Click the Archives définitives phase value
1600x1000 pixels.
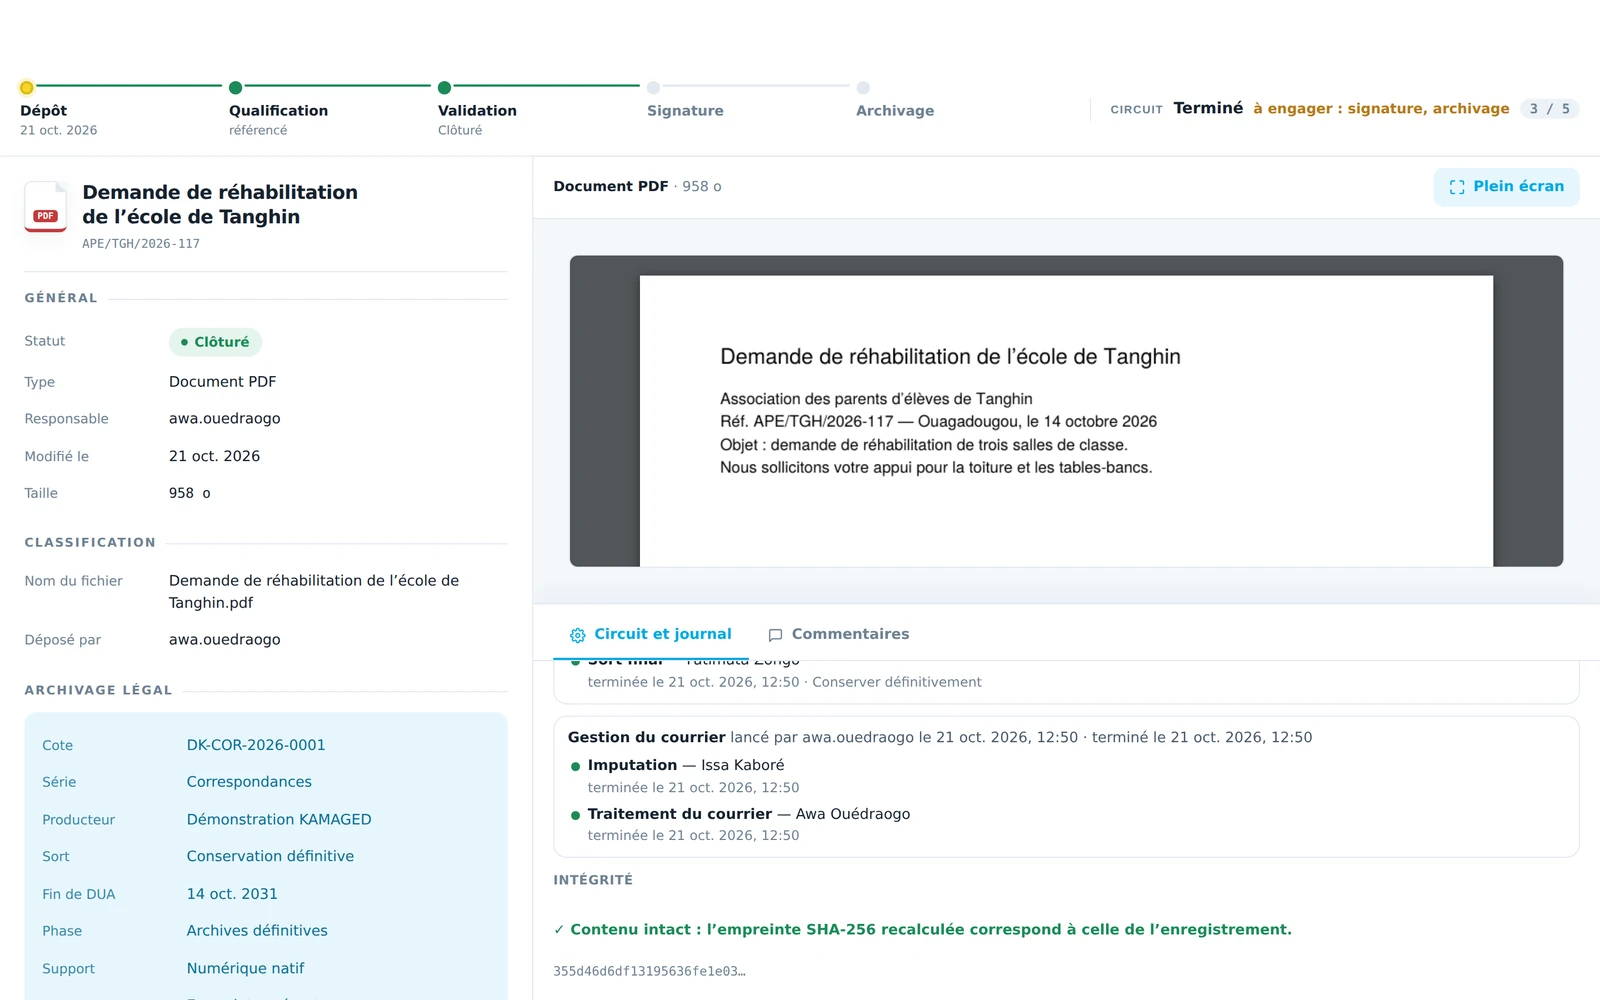(257, 931)
